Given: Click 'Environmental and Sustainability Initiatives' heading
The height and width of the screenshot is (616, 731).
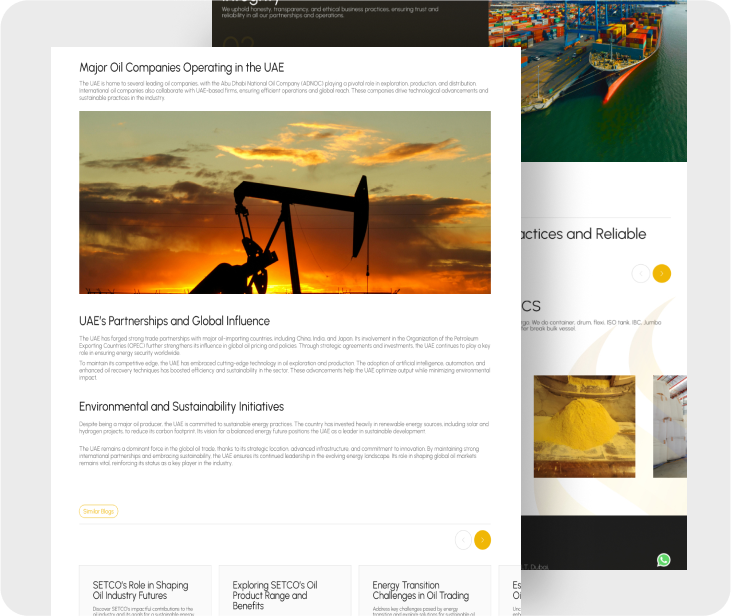Looking at the screenshot, I should (x=181, y=407).
